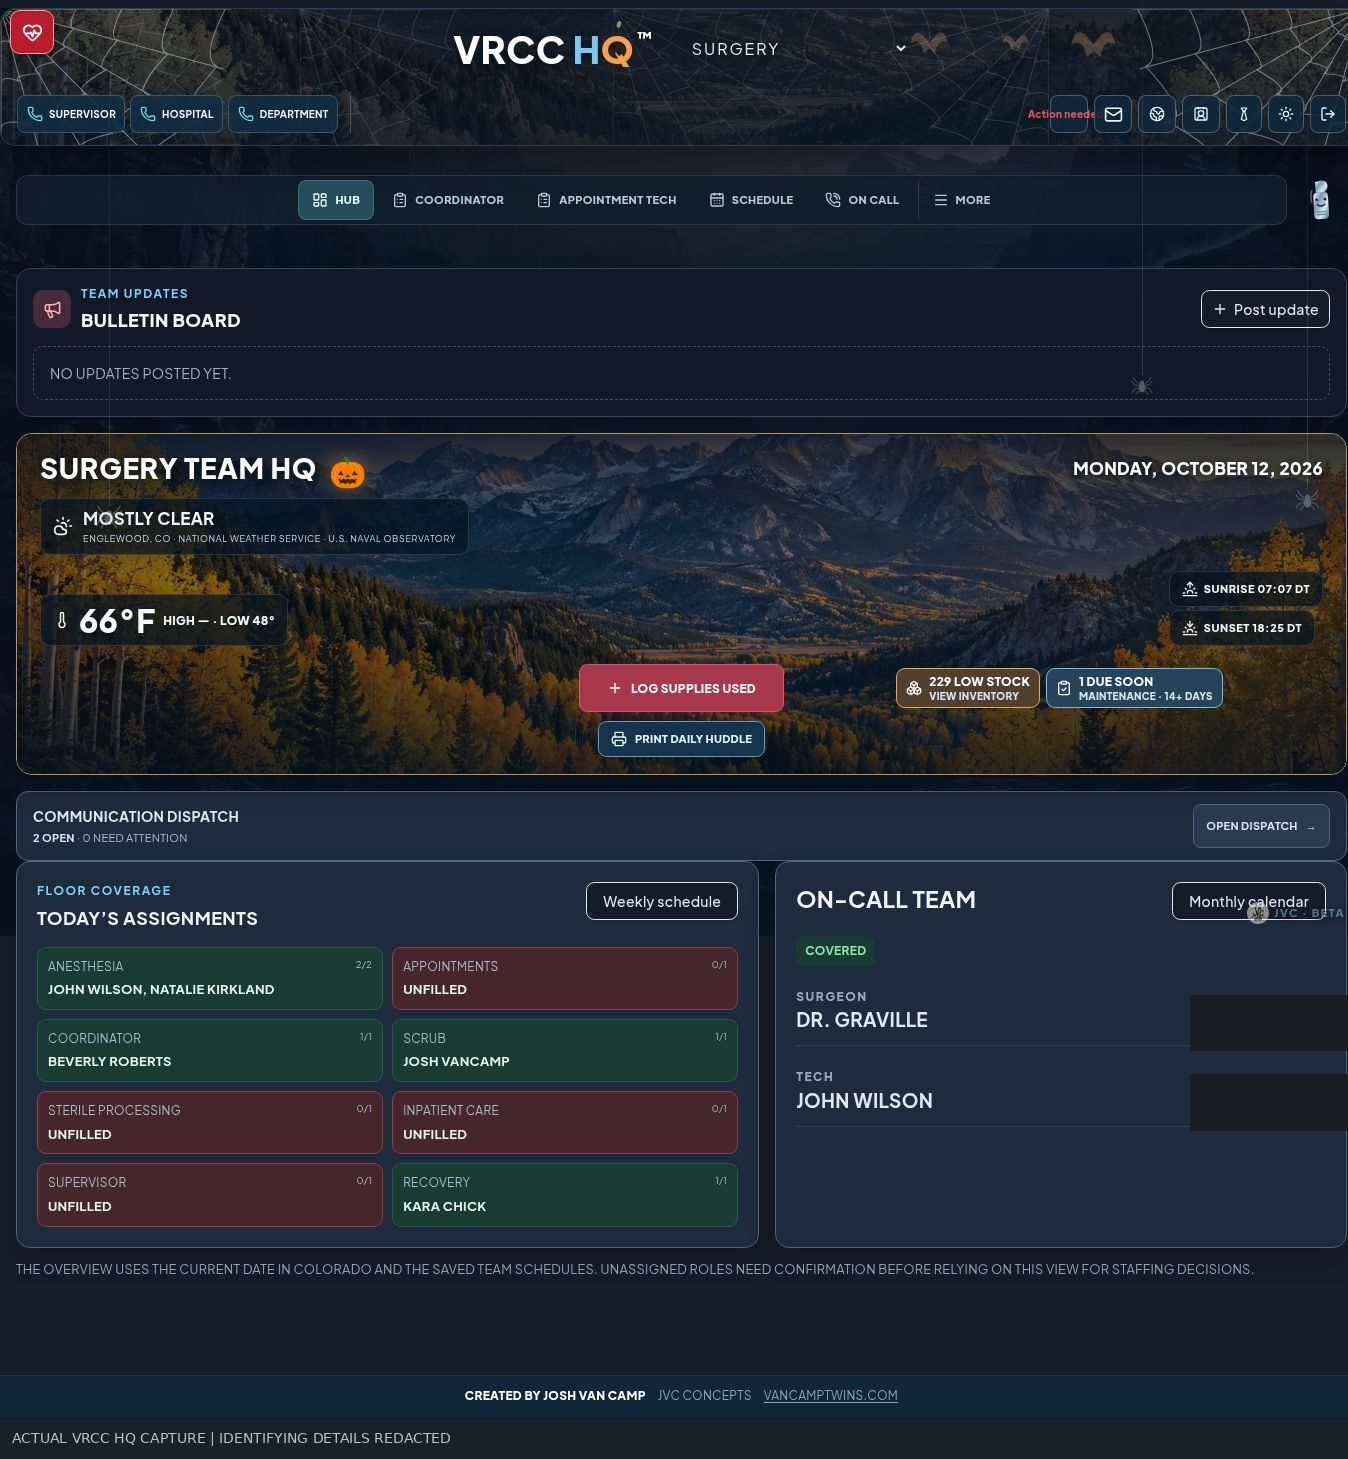Select the unfilled Sterile Processing card
The image size is (1348, 1459).
point(210,1122)
